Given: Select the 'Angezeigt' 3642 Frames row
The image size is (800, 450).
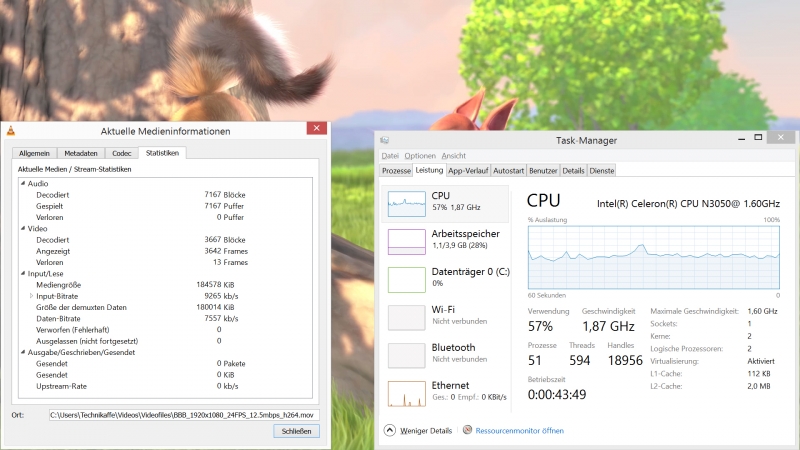Looking at the screenshot, I should pyautogui.click(x=165, y=251).
